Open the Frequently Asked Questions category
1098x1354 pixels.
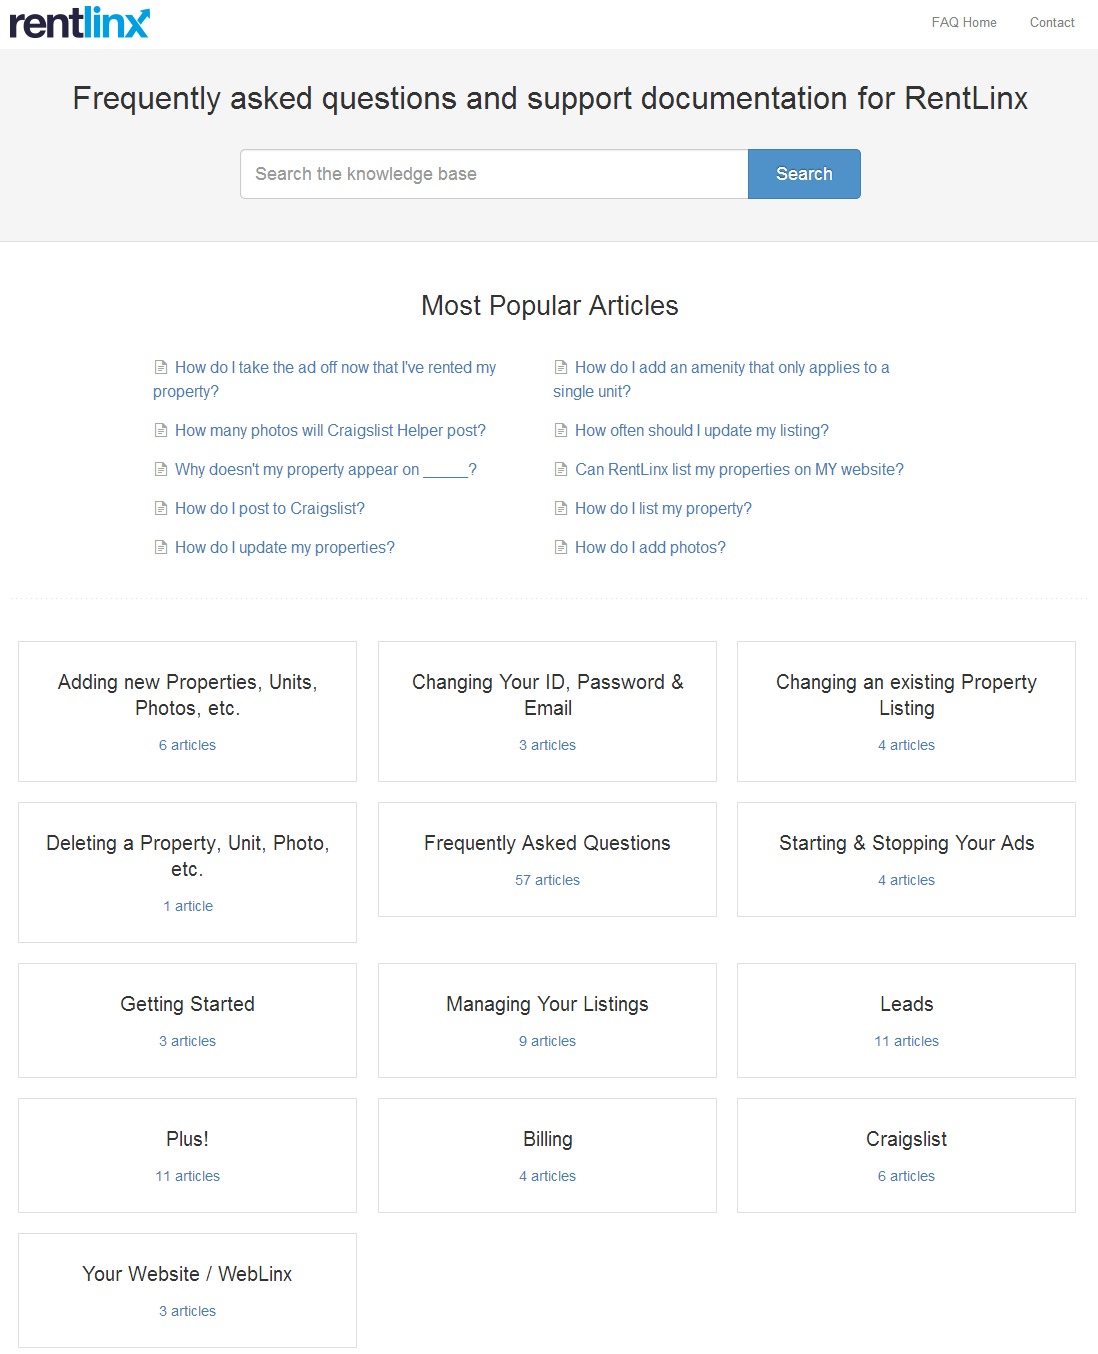click(x=547, y=843)
